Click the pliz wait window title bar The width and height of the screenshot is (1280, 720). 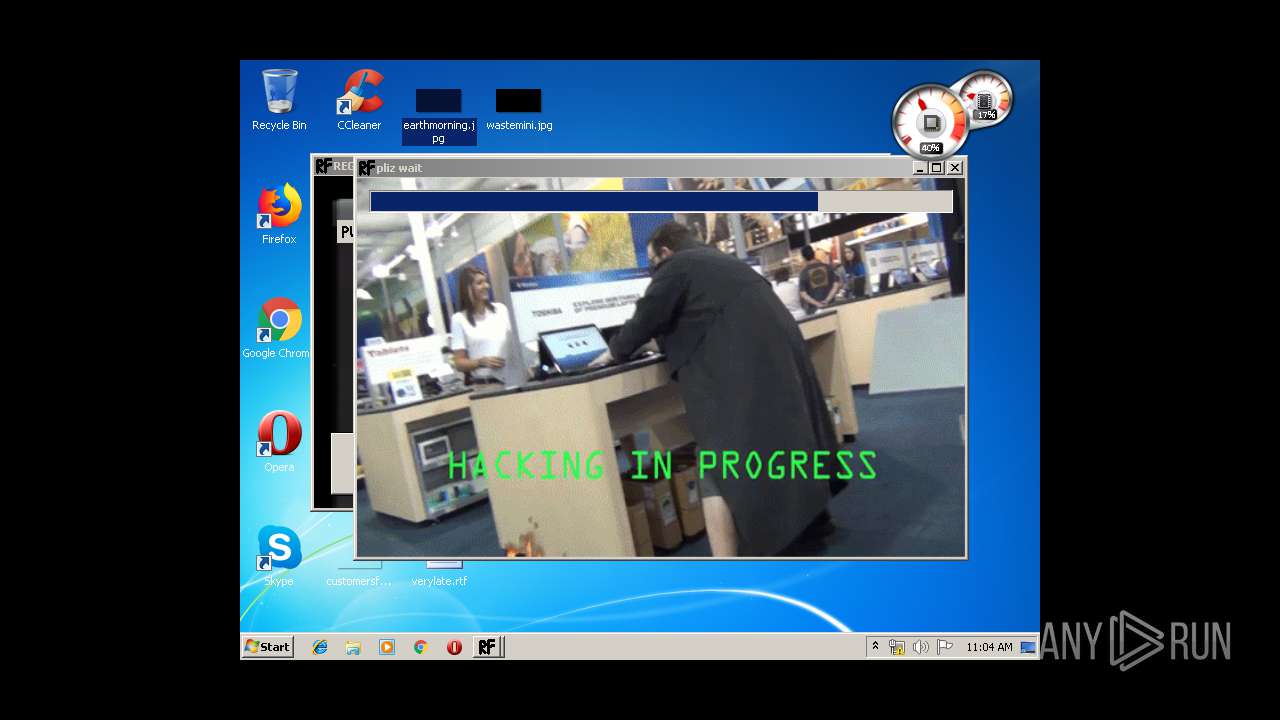tap(661, 168)
